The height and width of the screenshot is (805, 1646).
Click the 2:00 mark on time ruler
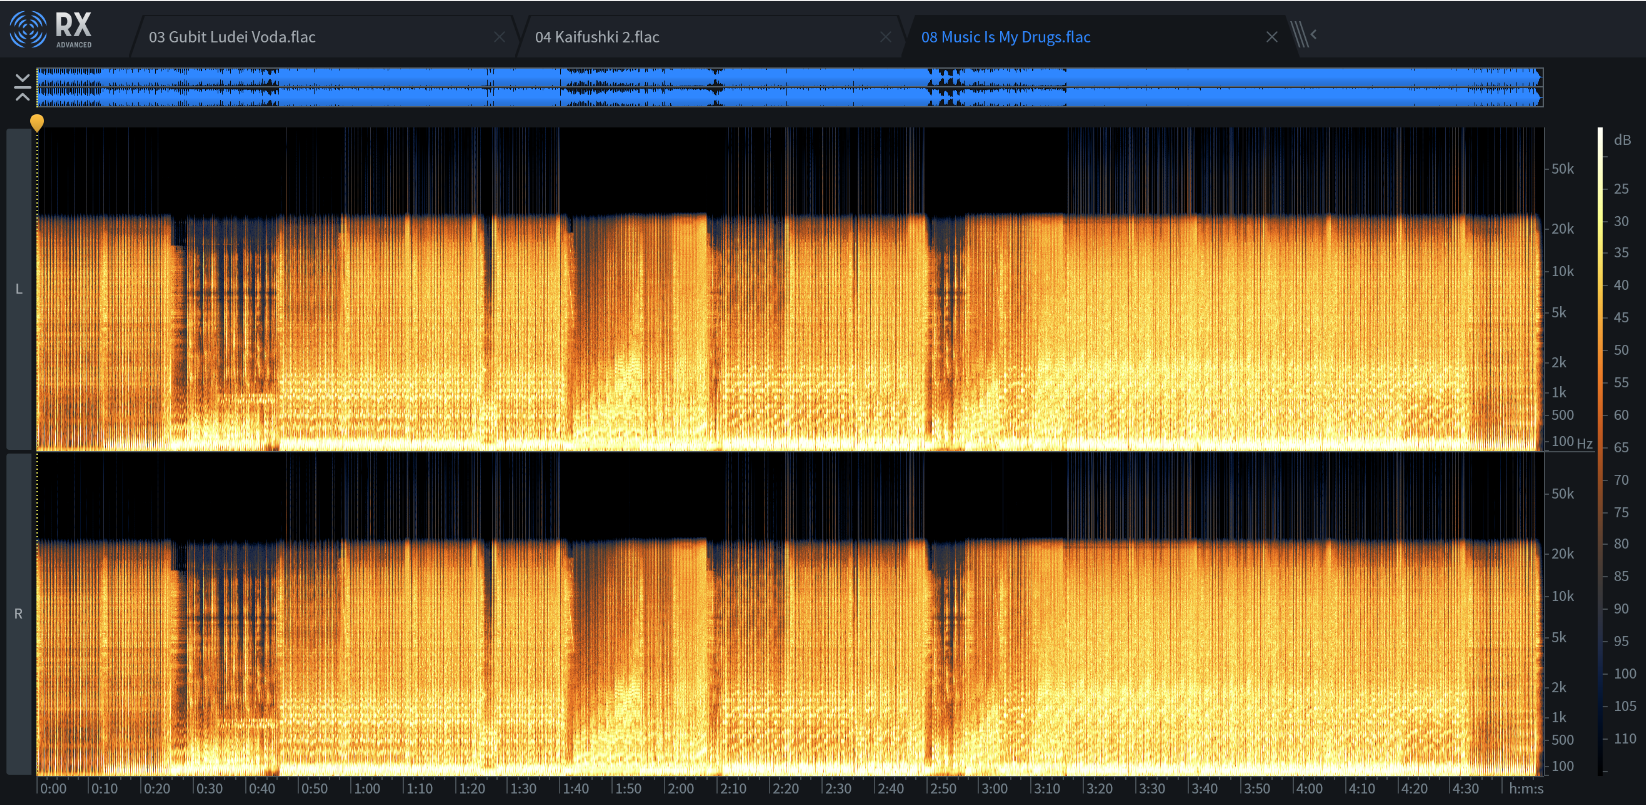click(x=681, y=788)
